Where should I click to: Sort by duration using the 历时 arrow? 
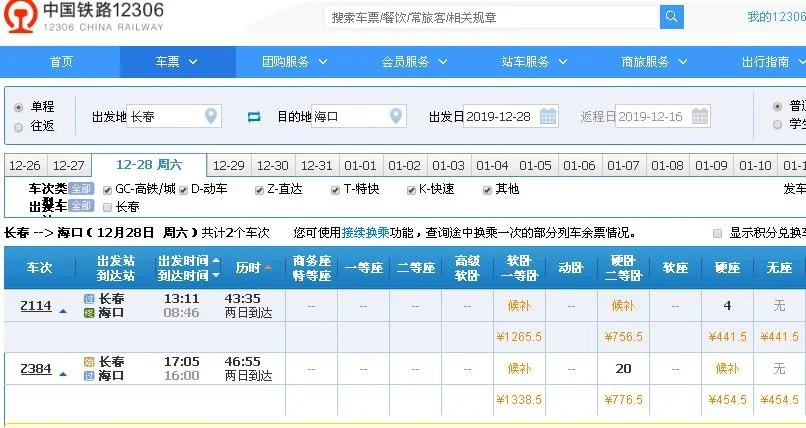267,268
